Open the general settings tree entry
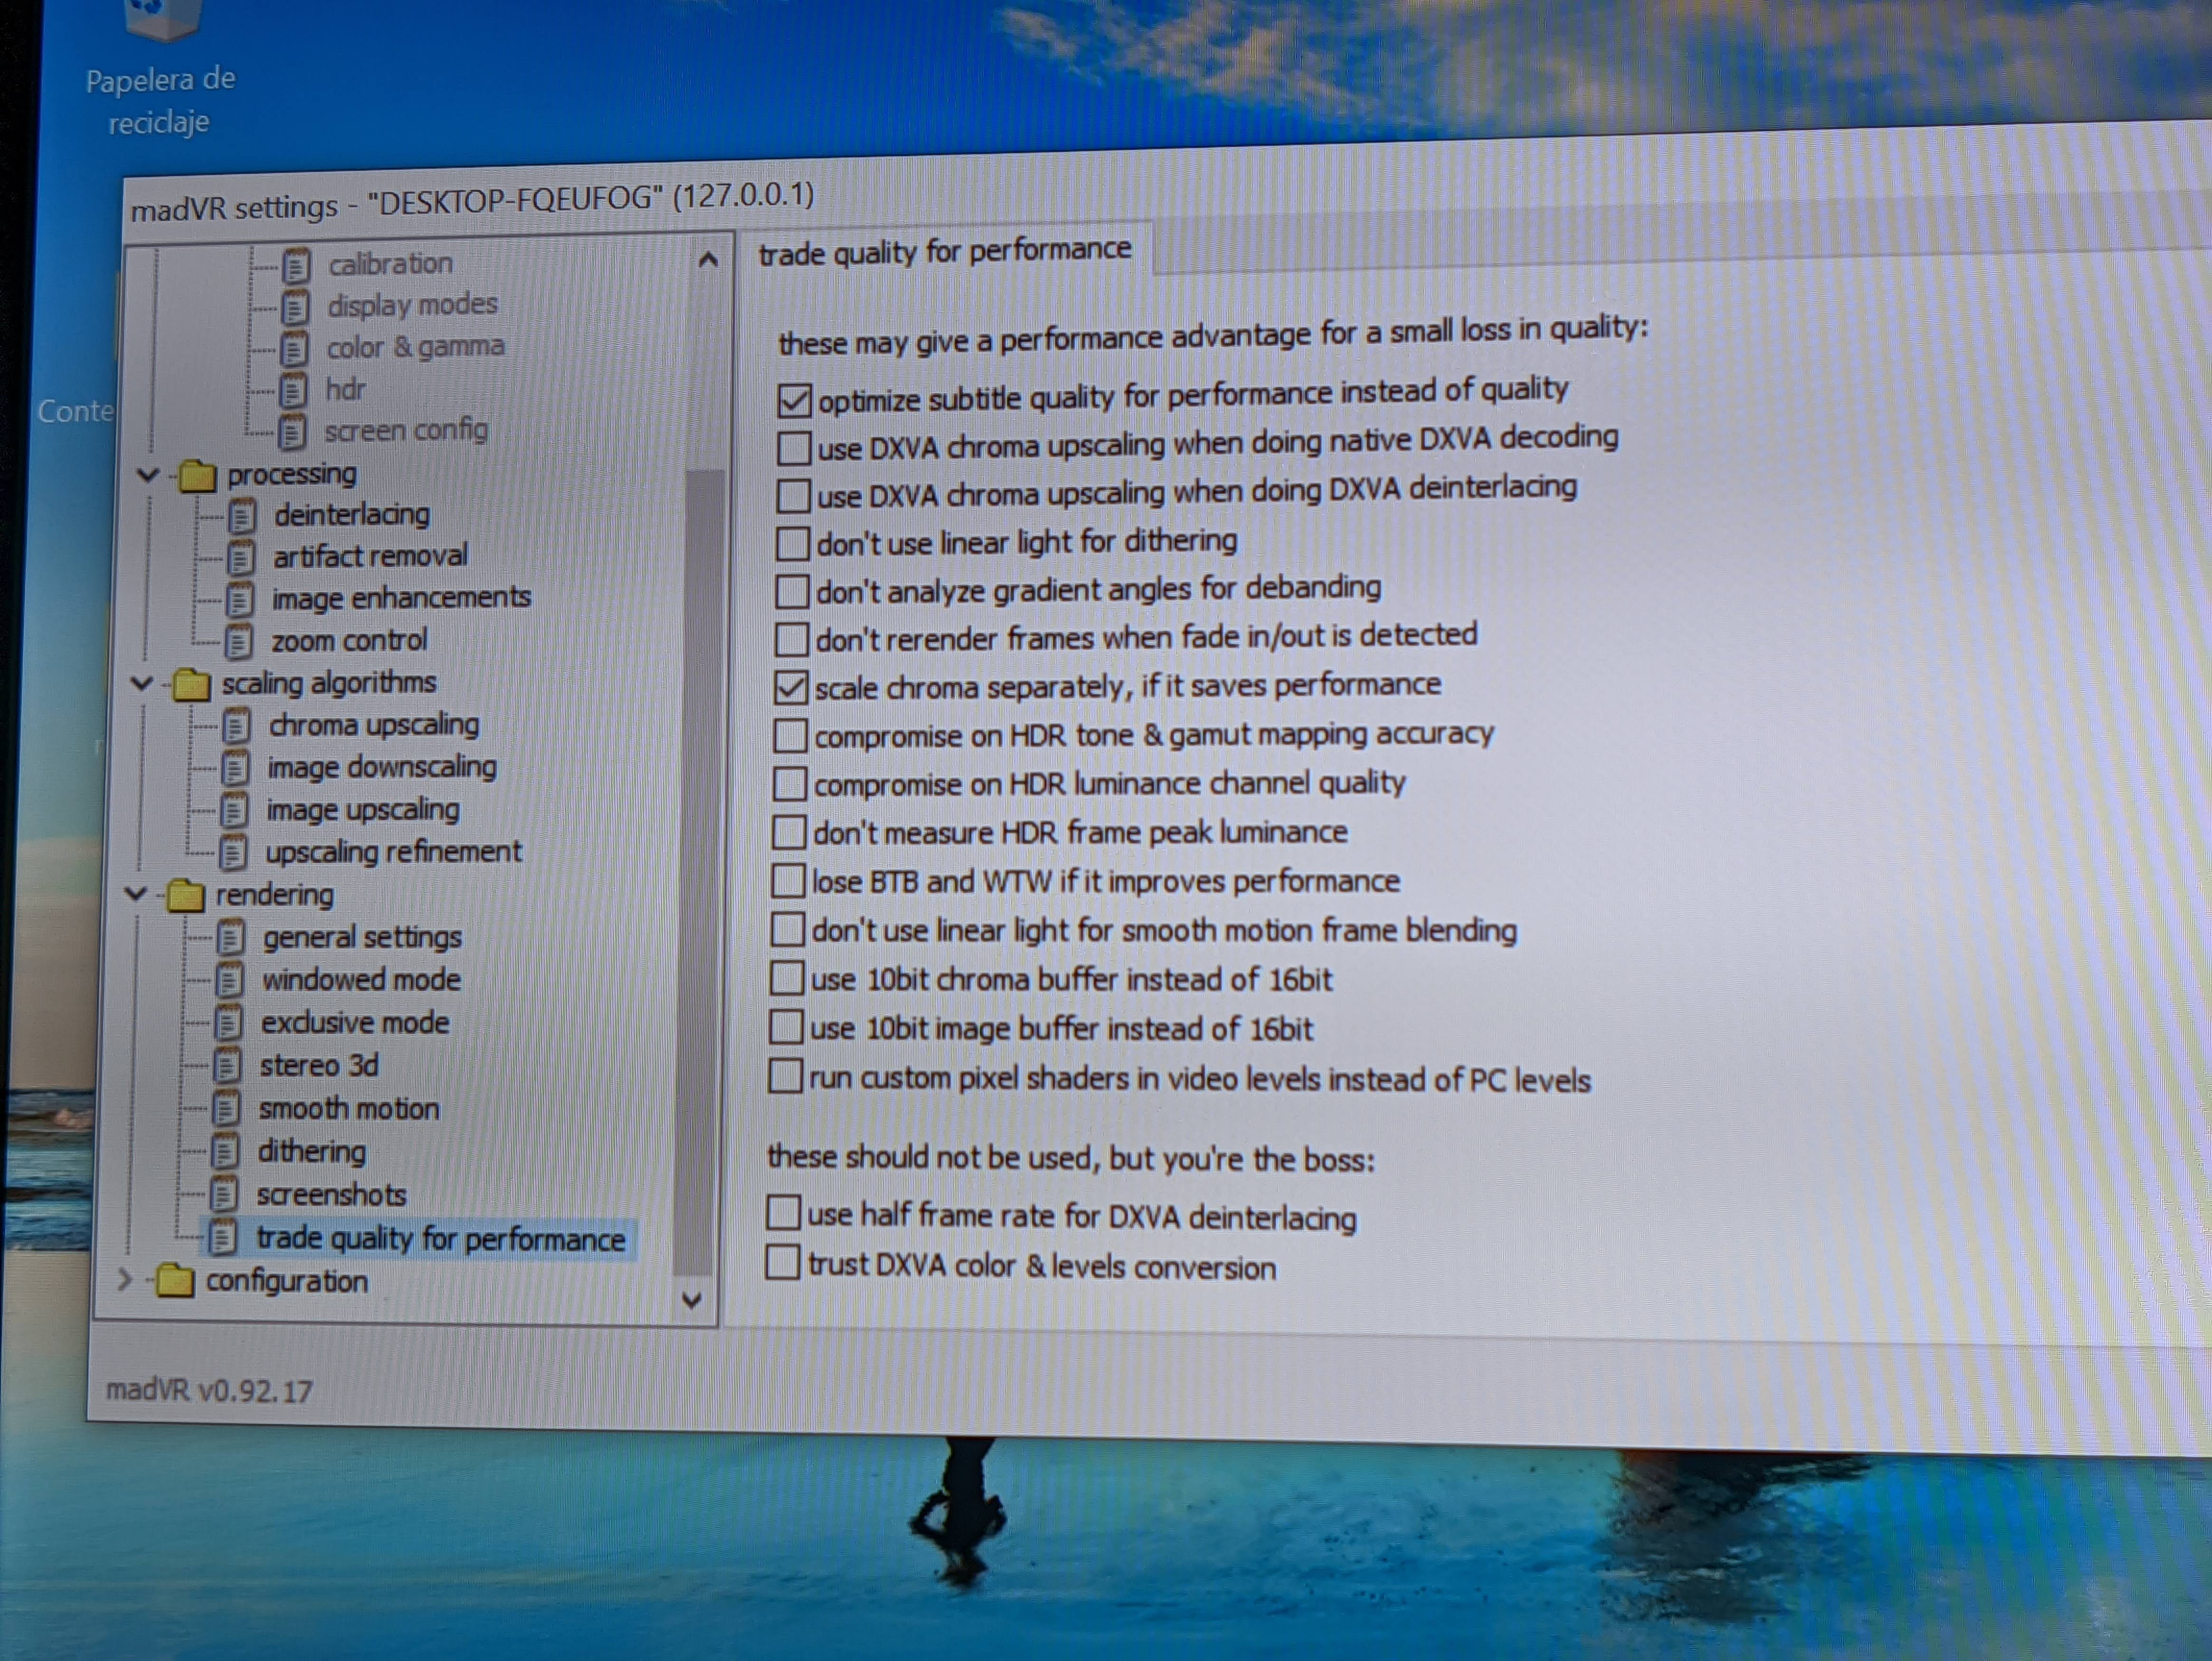 click(362, 939)
